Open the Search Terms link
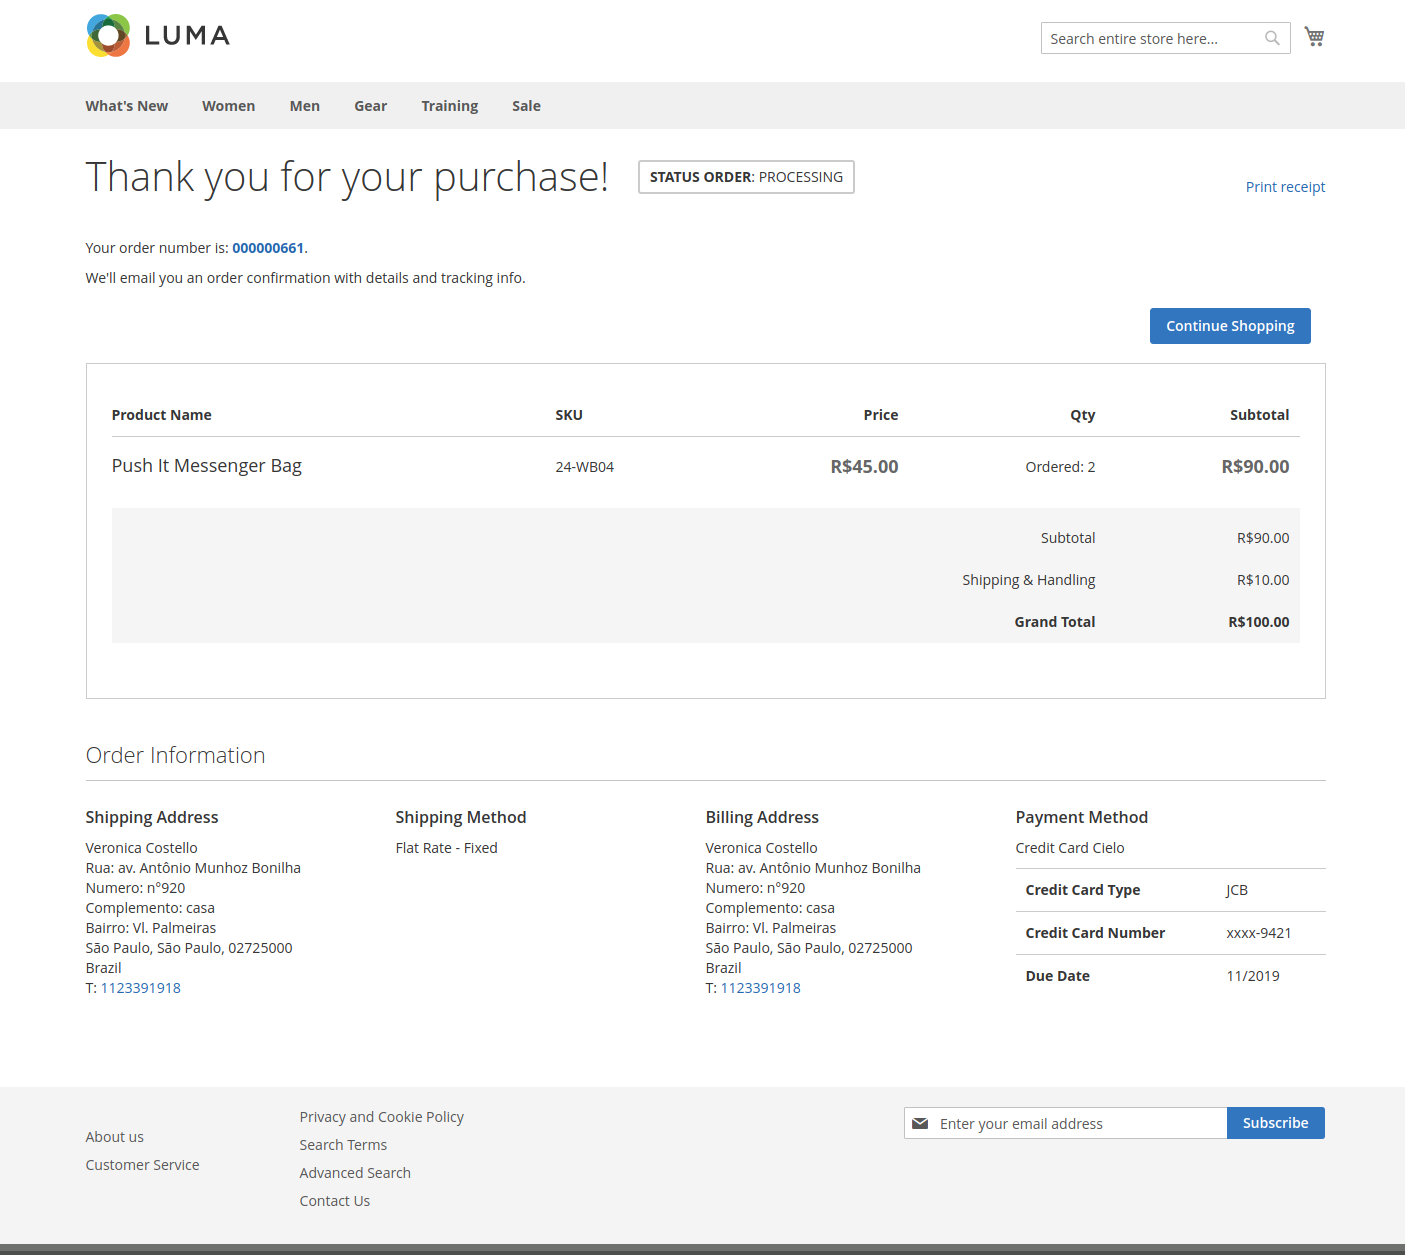 pyautogui.click(x=343, y=1145)
